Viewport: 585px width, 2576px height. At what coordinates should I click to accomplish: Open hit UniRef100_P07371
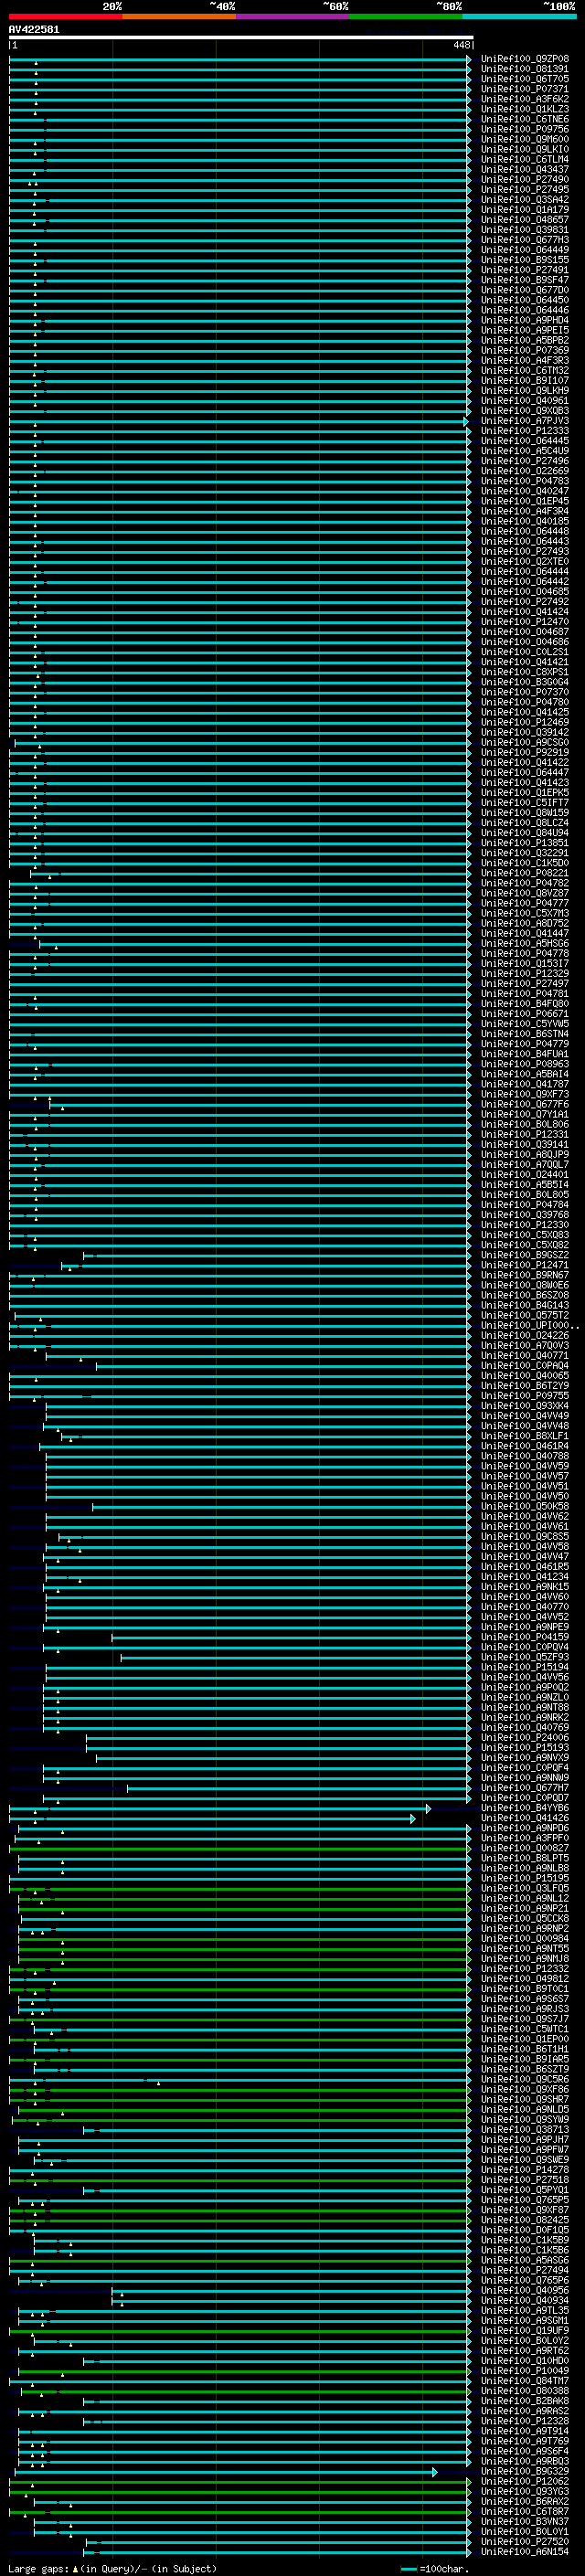pyautogui.click(x=525, y=89)
